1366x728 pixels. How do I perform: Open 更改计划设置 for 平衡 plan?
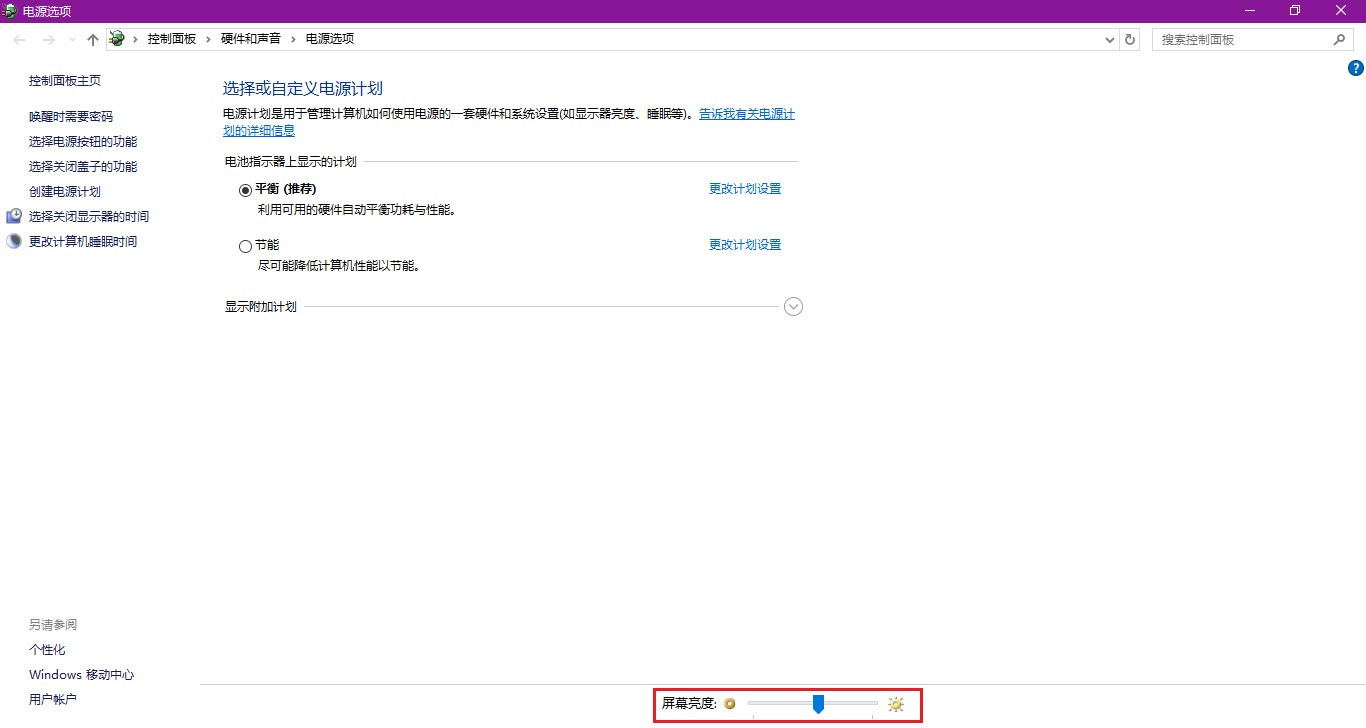coord(745,189)
